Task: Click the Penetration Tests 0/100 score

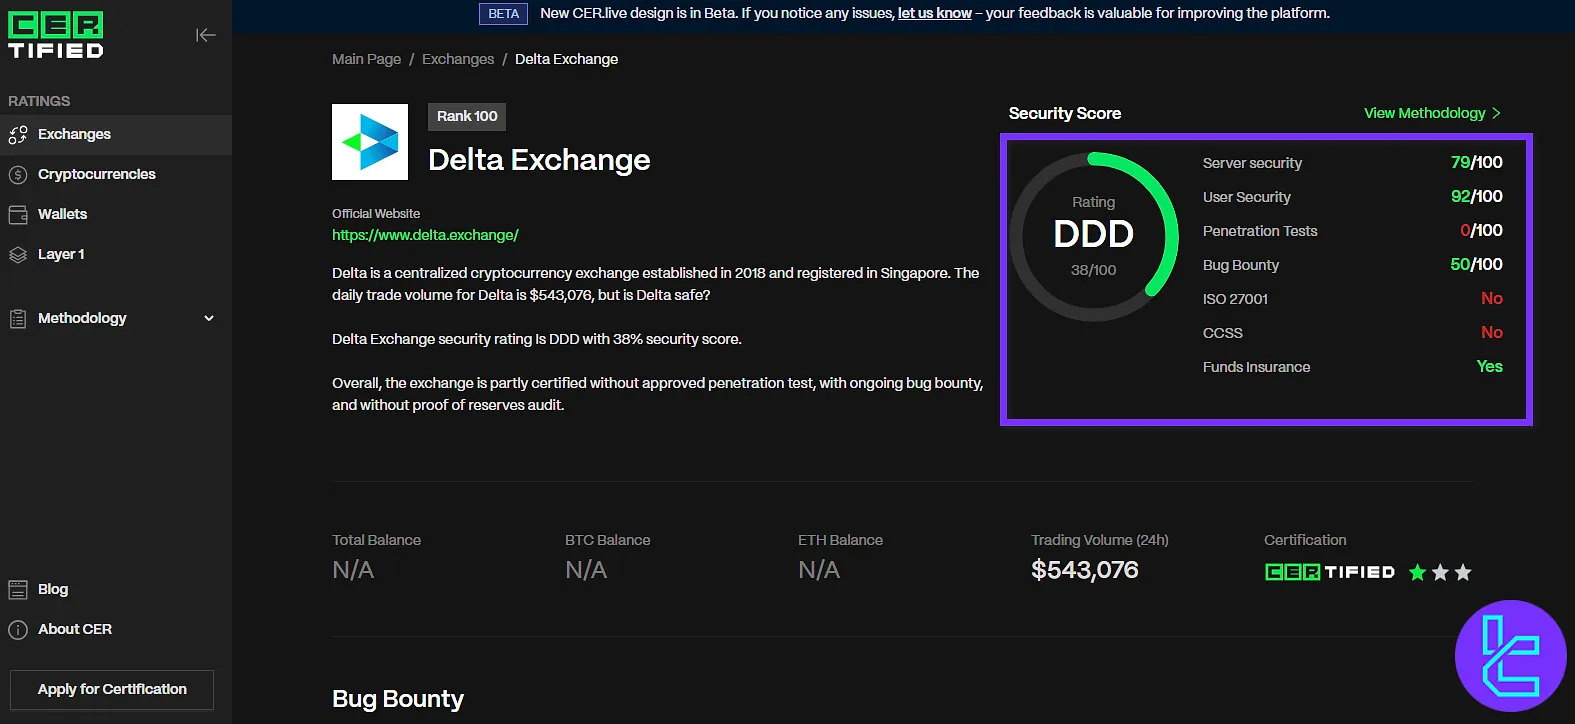Action: (1481, 231)
